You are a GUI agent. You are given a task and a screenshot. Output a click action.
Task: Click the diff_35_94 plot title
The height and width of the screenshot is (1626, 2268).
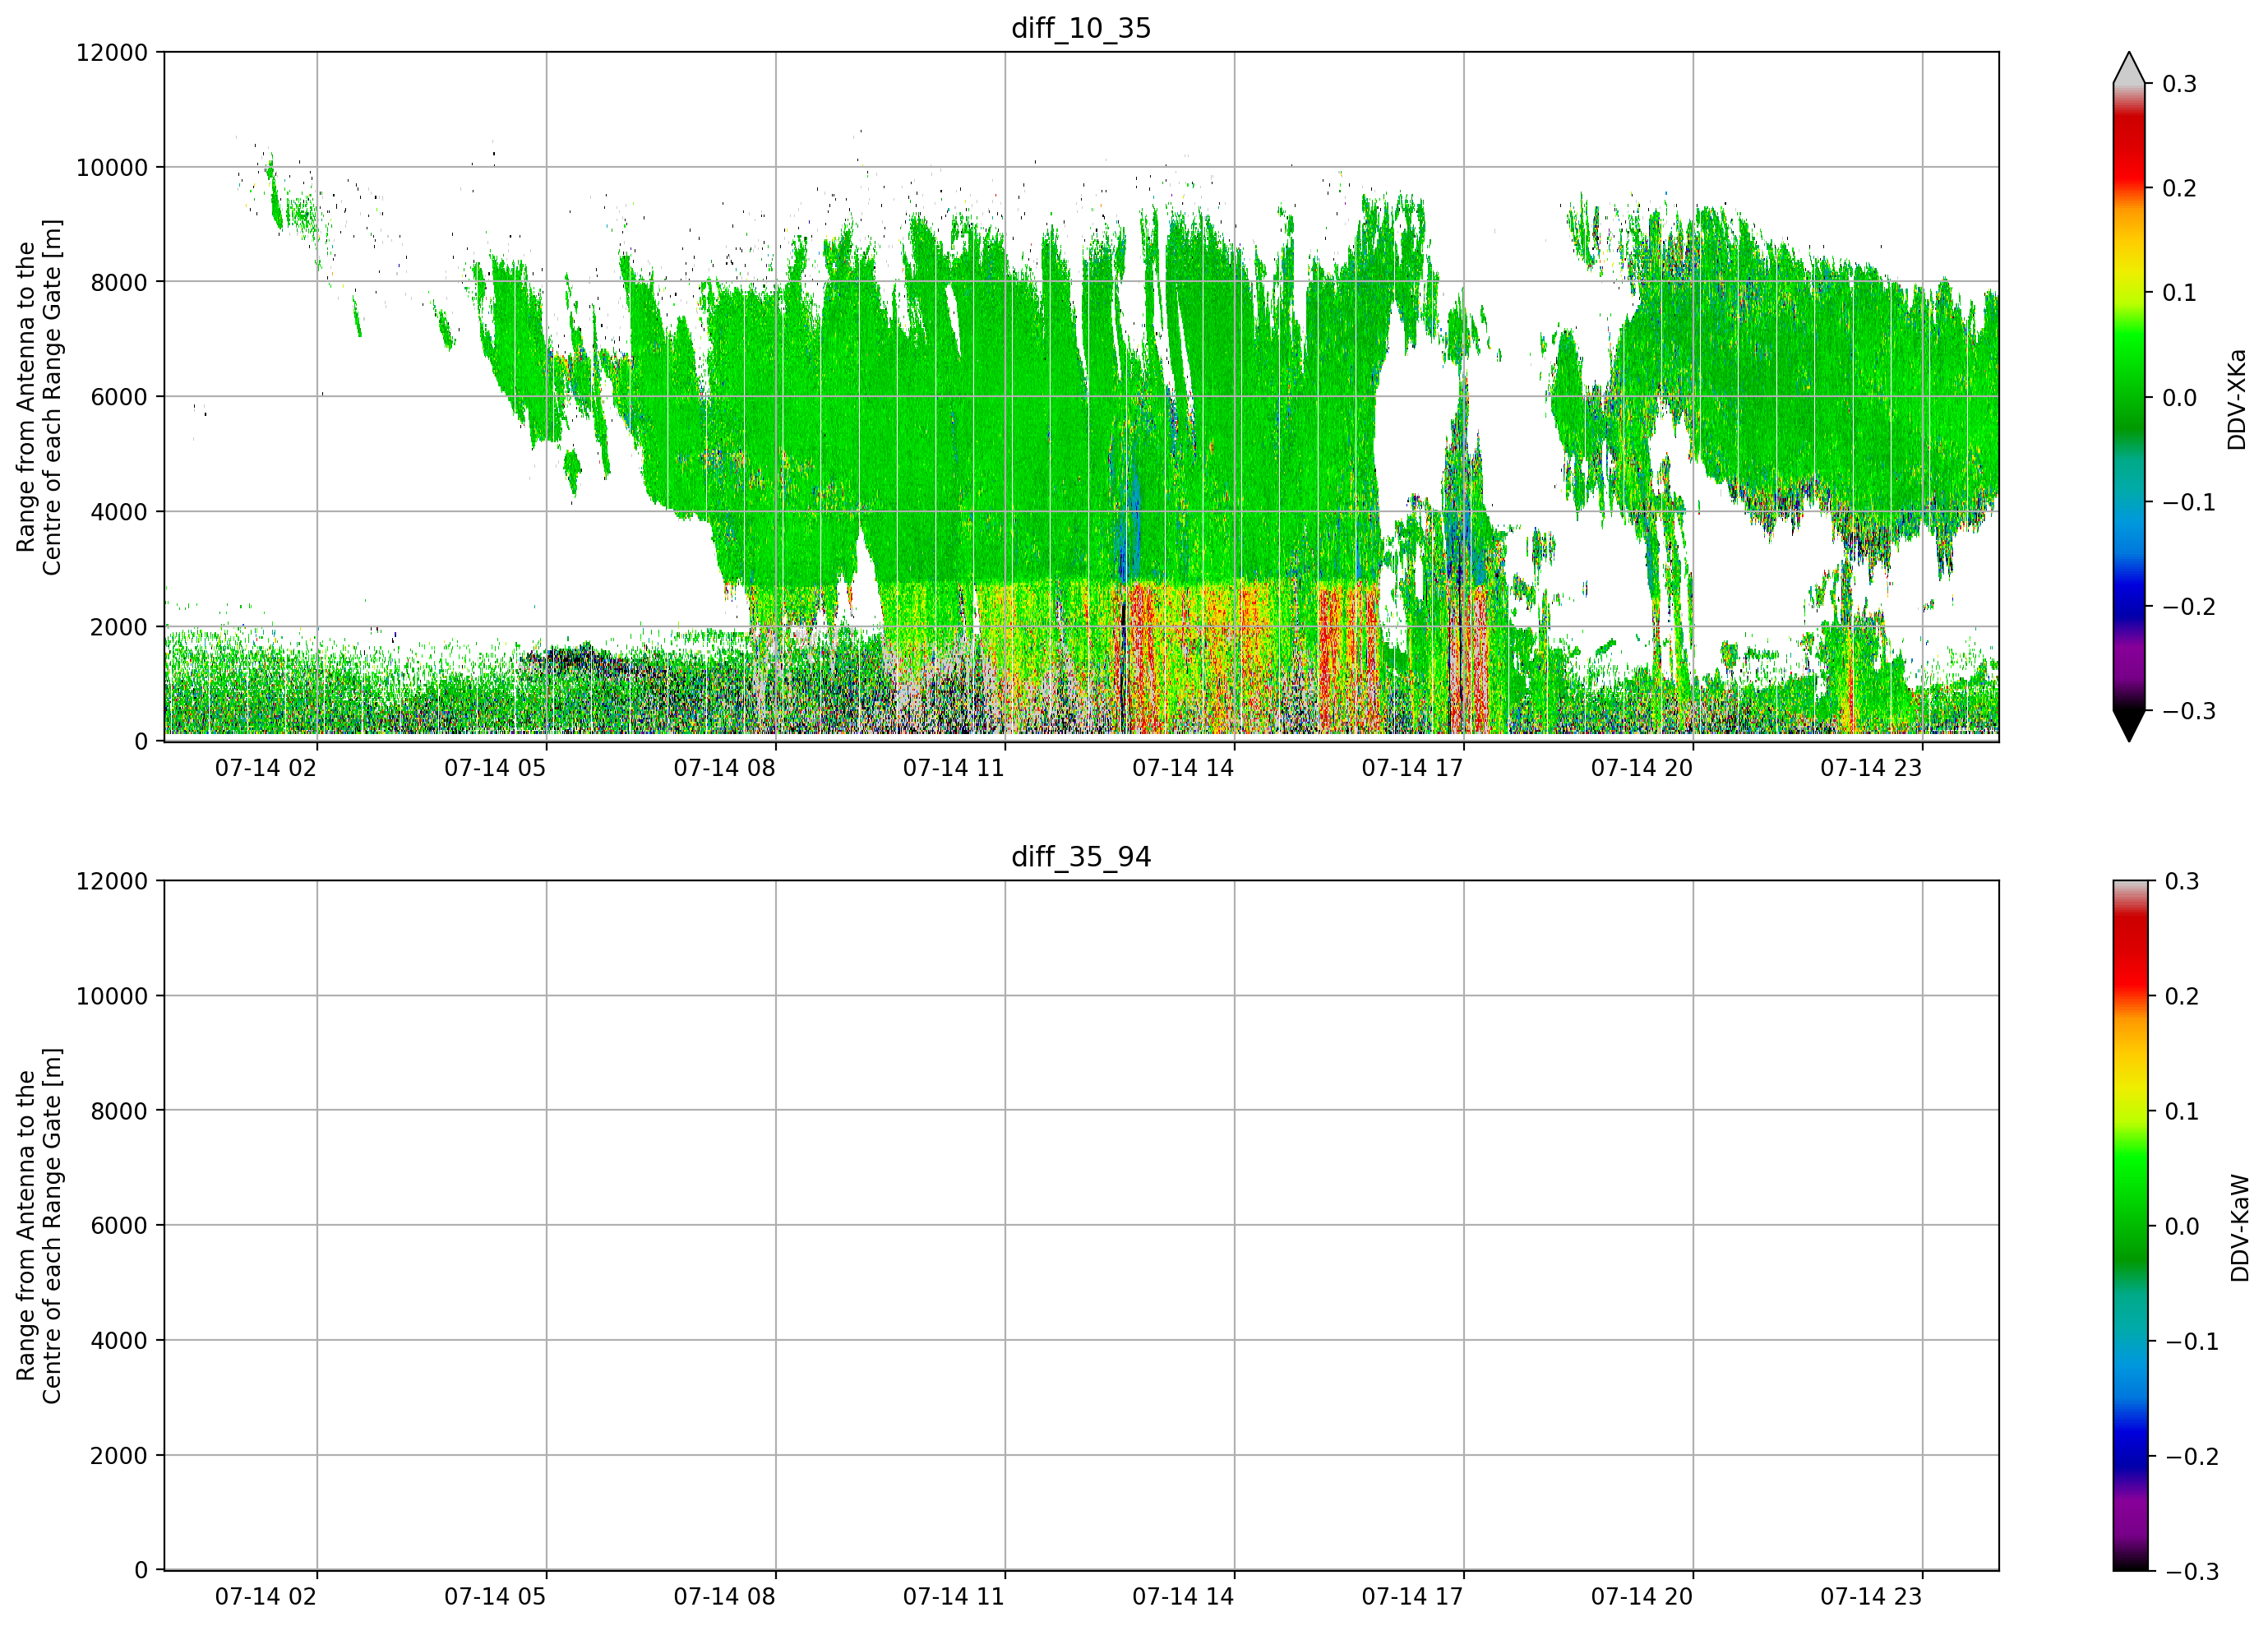(x=1081, y=857)
